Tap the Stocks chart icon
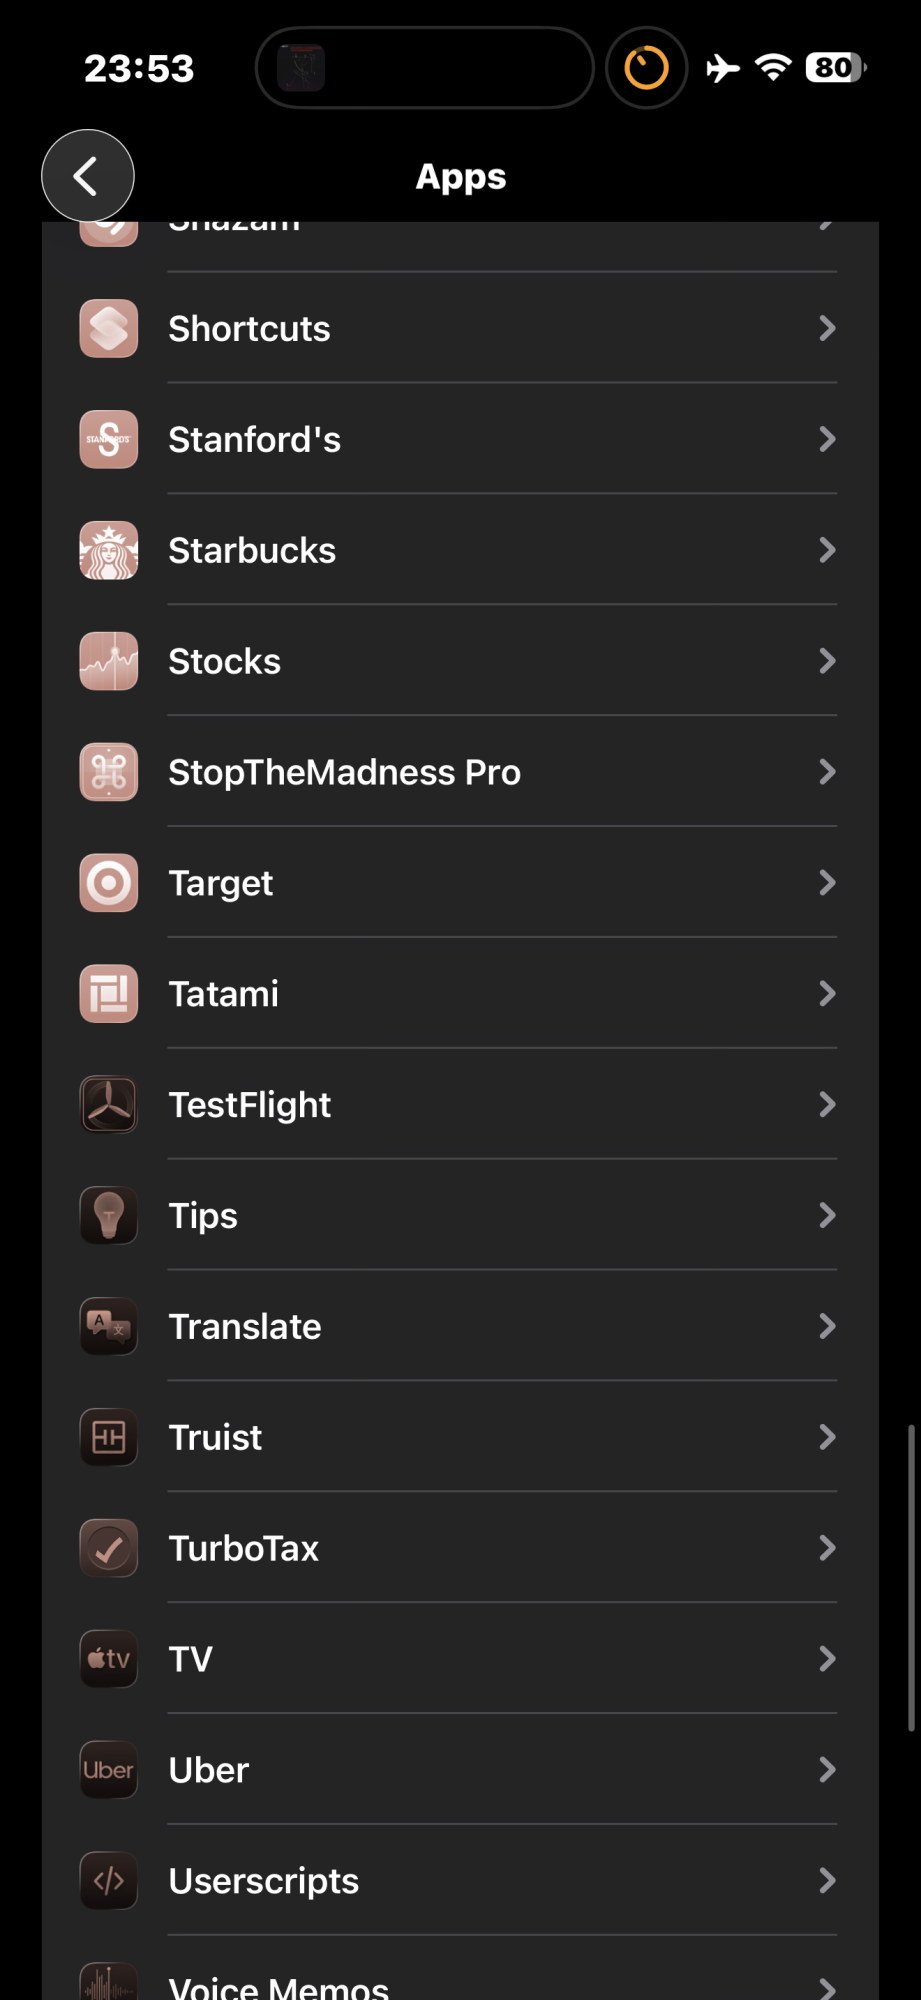This screenshot has height=2000, width=921. point(109,662)
